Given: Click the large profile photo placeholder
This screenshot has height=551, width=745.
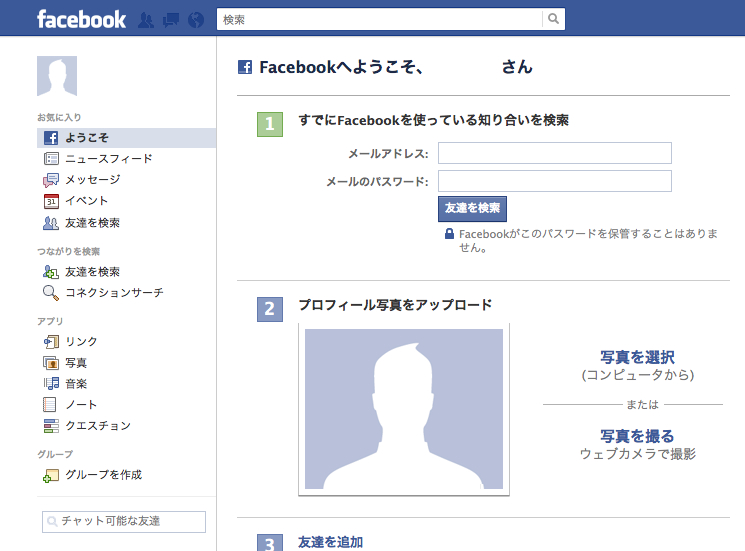Looking at the screenshot, I should [404, 409].
